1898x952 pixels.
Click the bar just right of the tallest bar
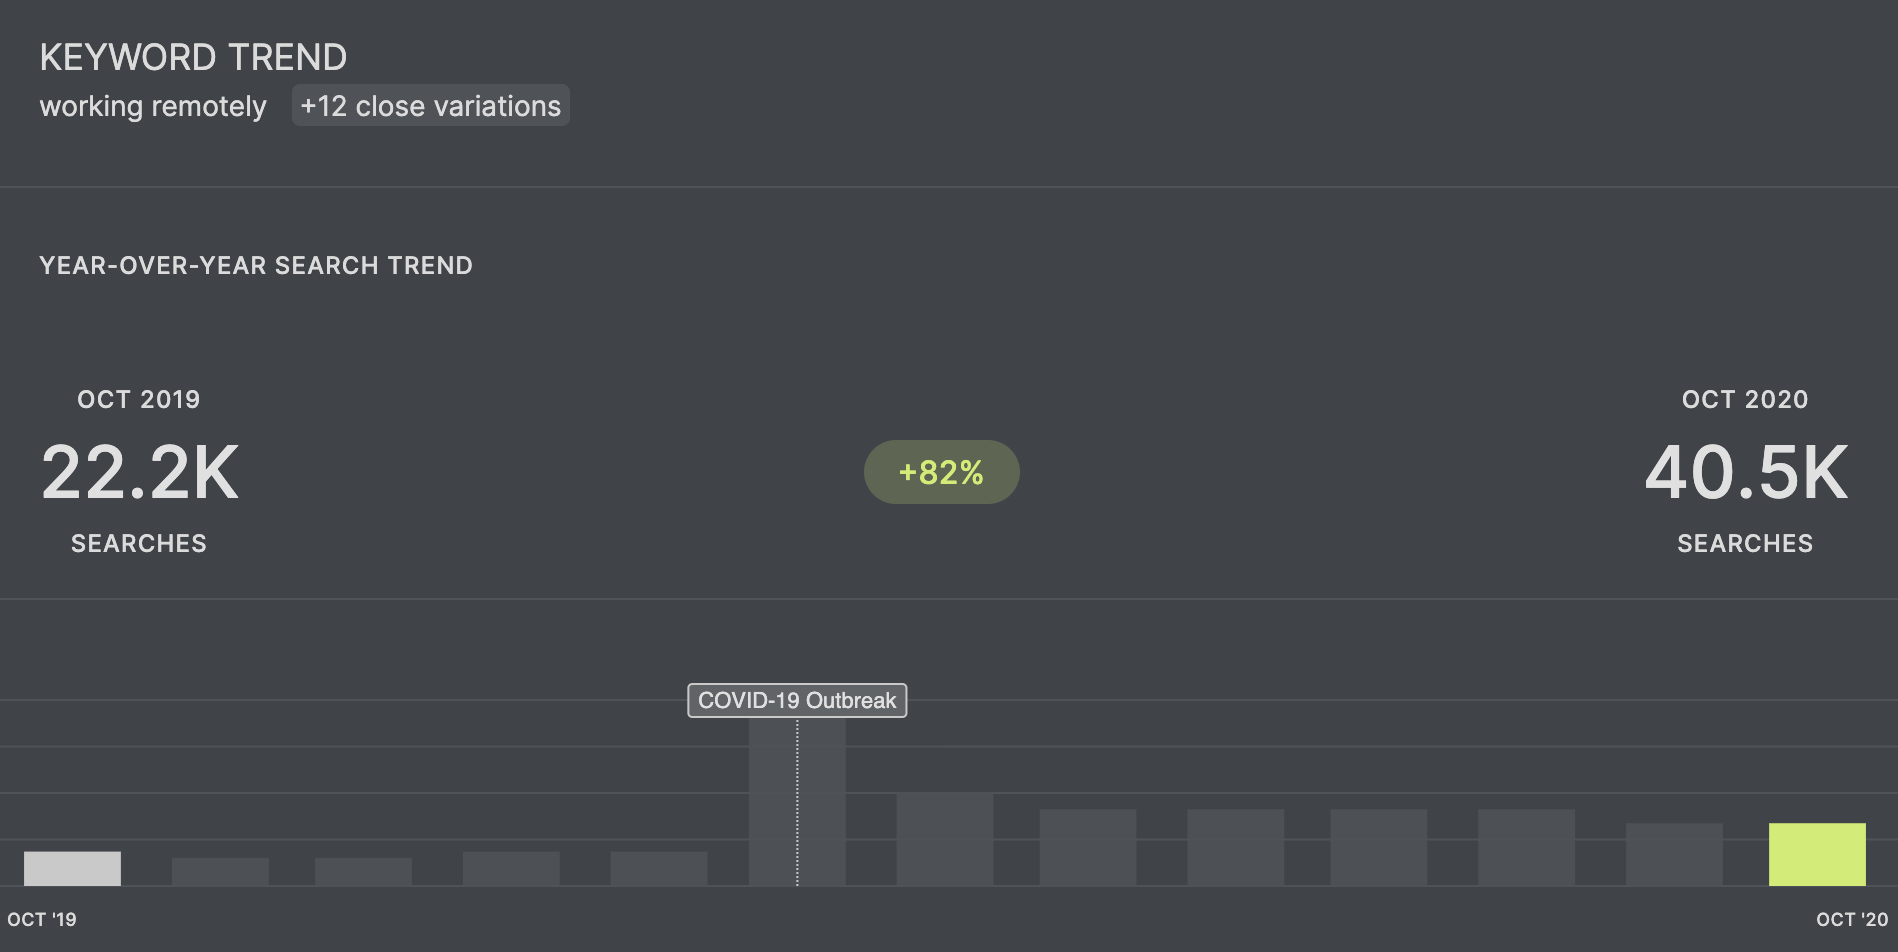[x=945, y=839]
